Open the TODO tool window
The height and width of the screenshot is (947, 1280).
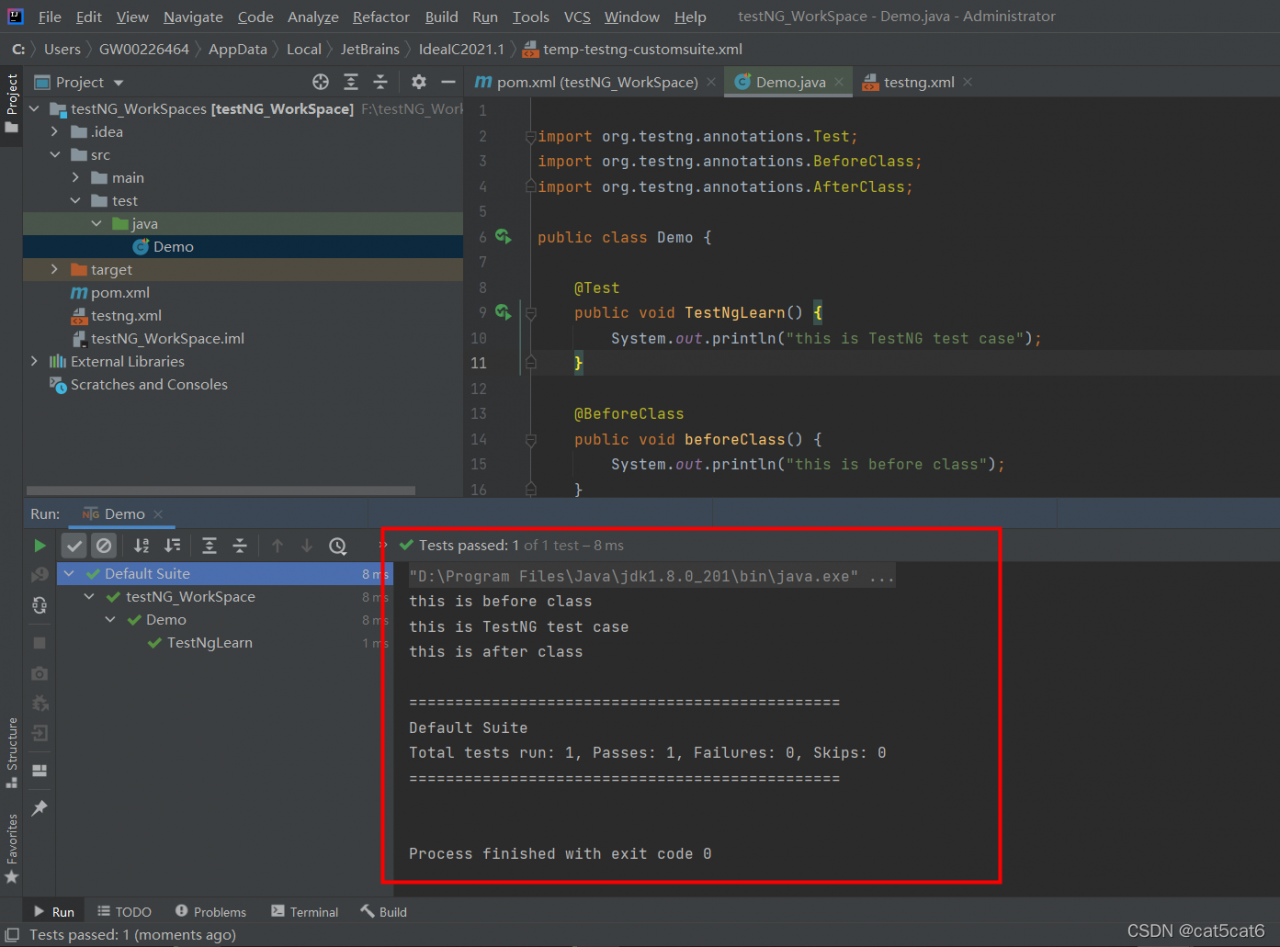pos(124,912)
